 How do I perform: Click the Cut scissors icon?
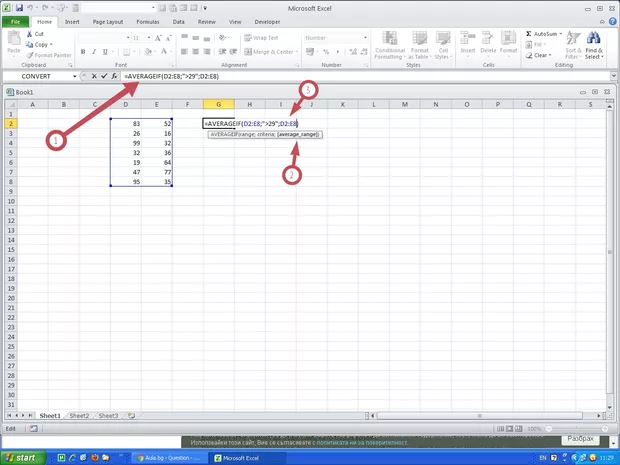[x=29, y=34]
